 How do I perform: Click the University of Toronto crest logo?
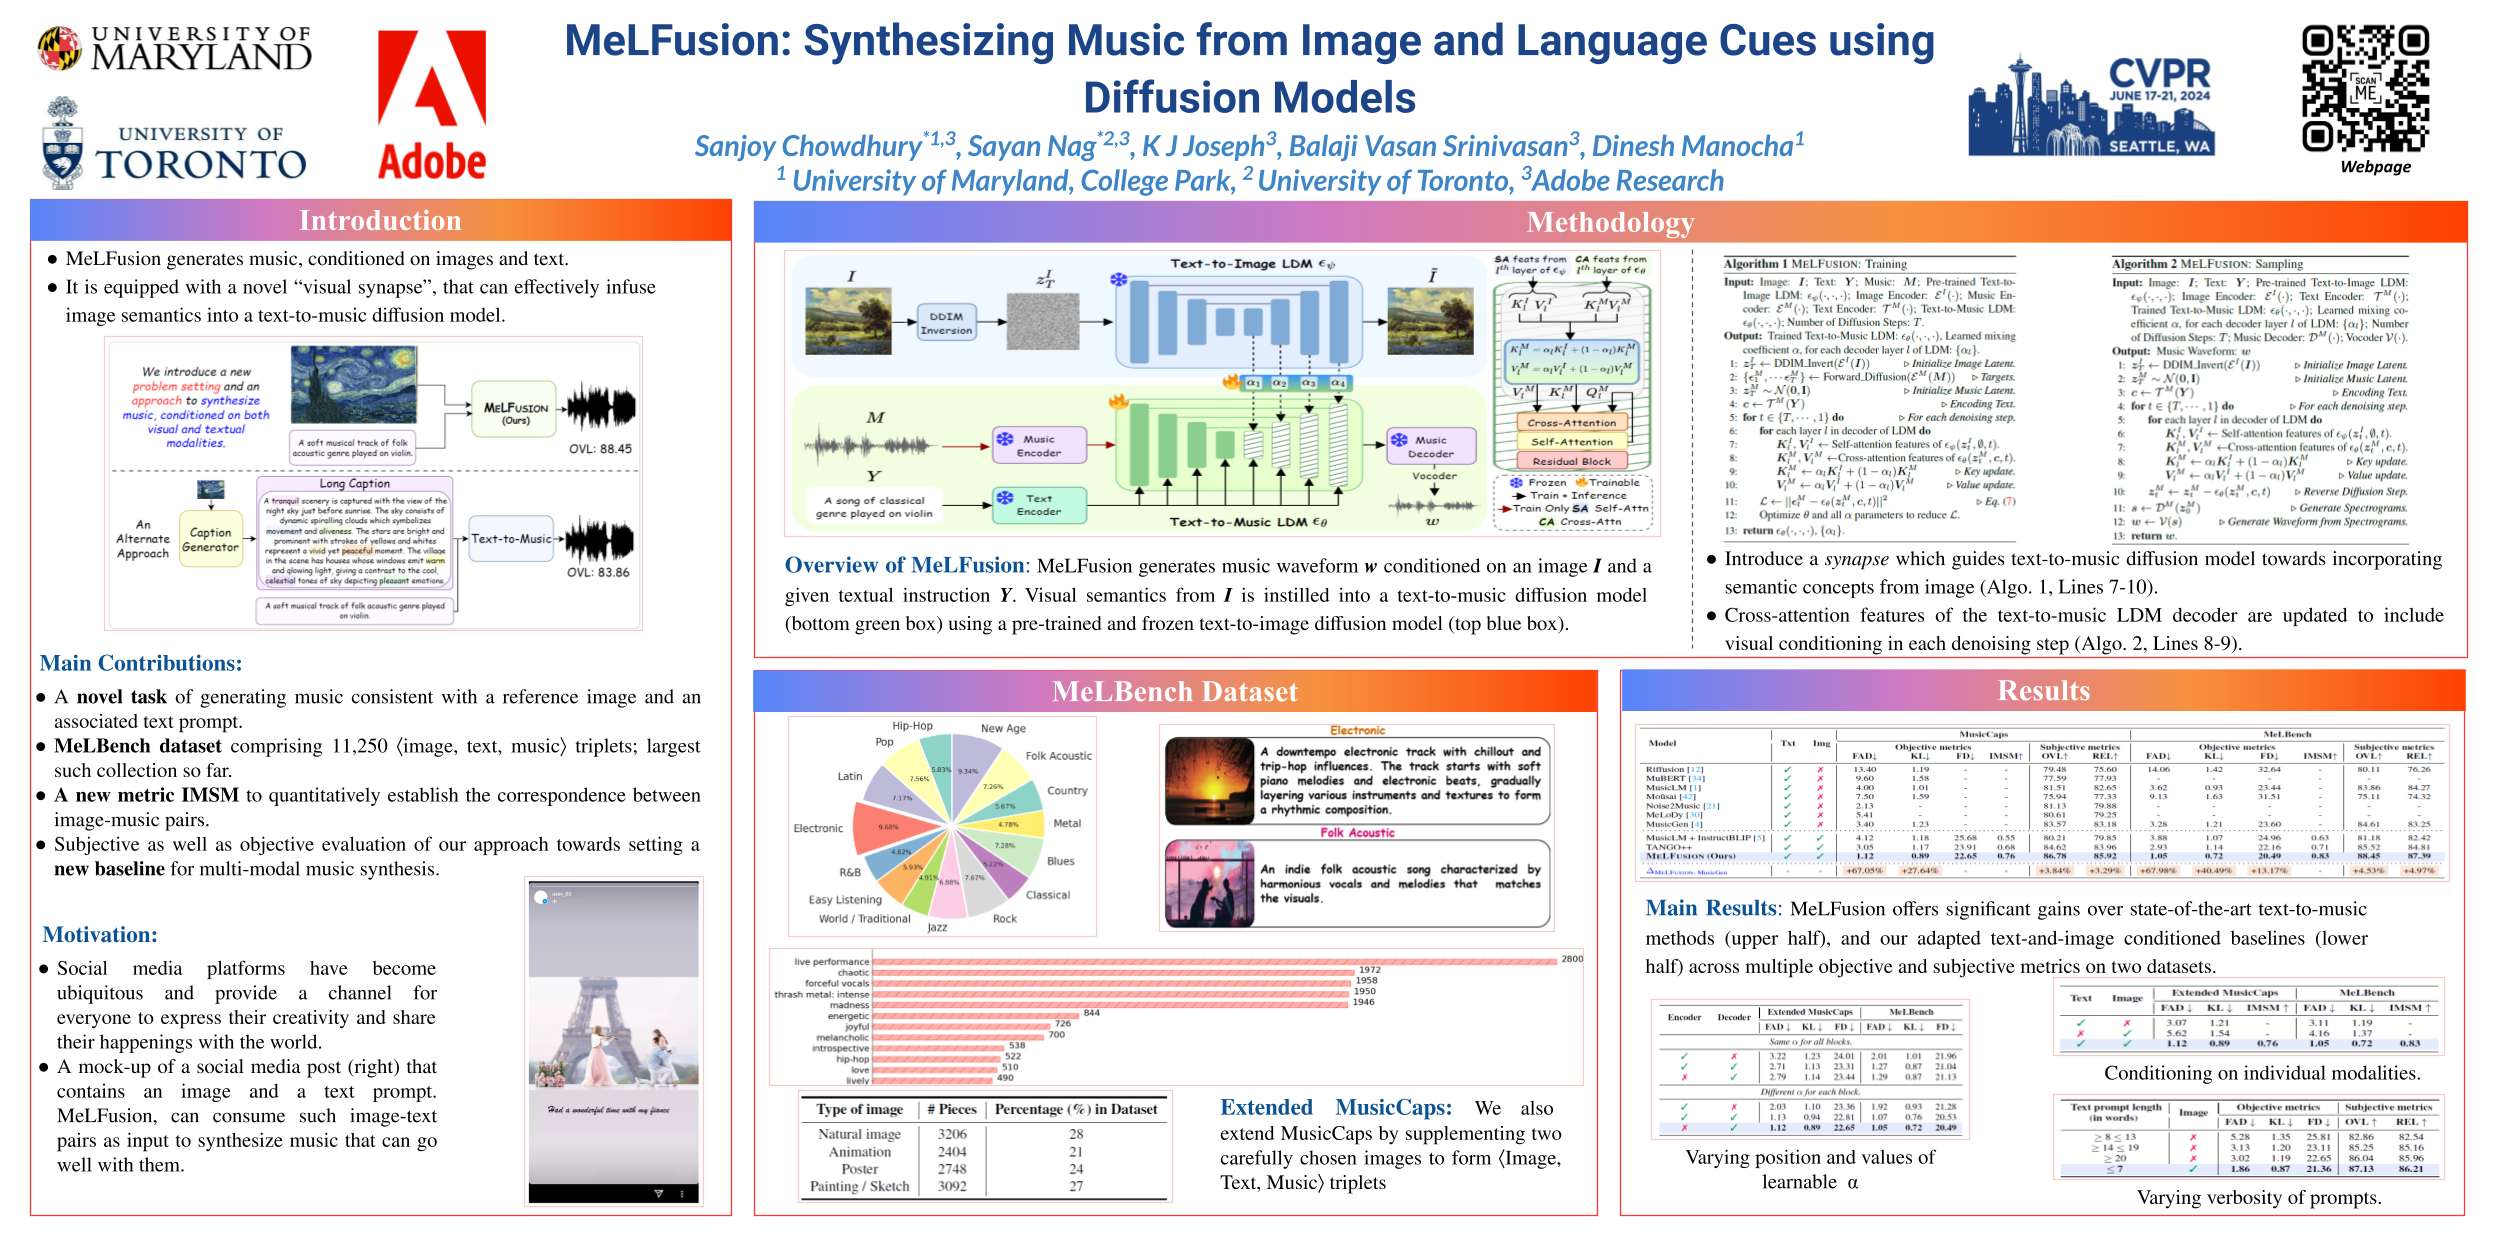[x=63, y=143]
